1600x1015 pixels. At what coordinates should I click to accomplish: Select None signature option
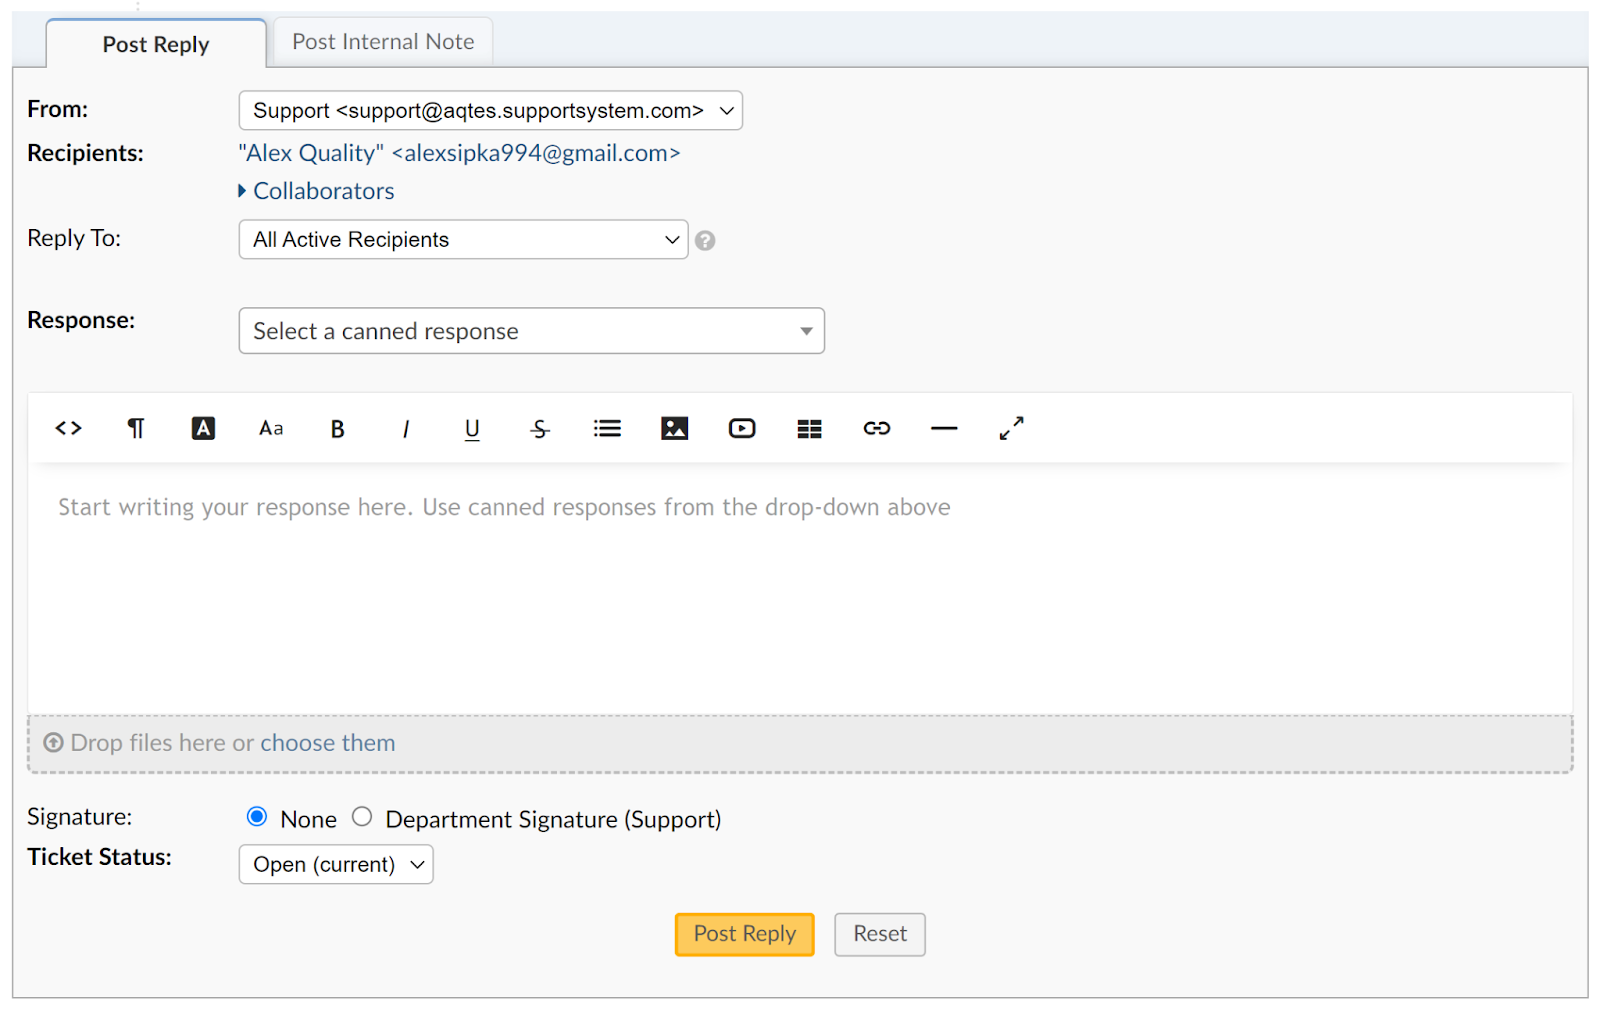257,818
